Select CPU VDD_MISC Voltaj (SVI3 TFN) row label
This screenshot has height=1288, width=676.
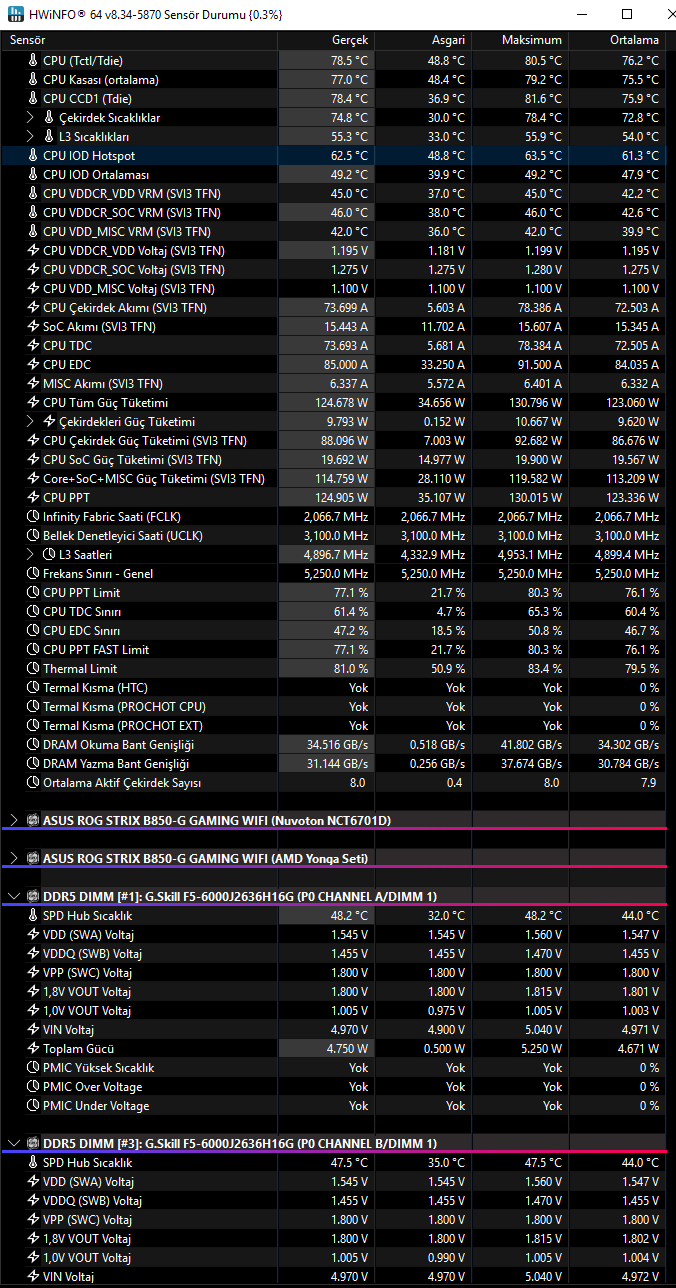tap(129, 288)
